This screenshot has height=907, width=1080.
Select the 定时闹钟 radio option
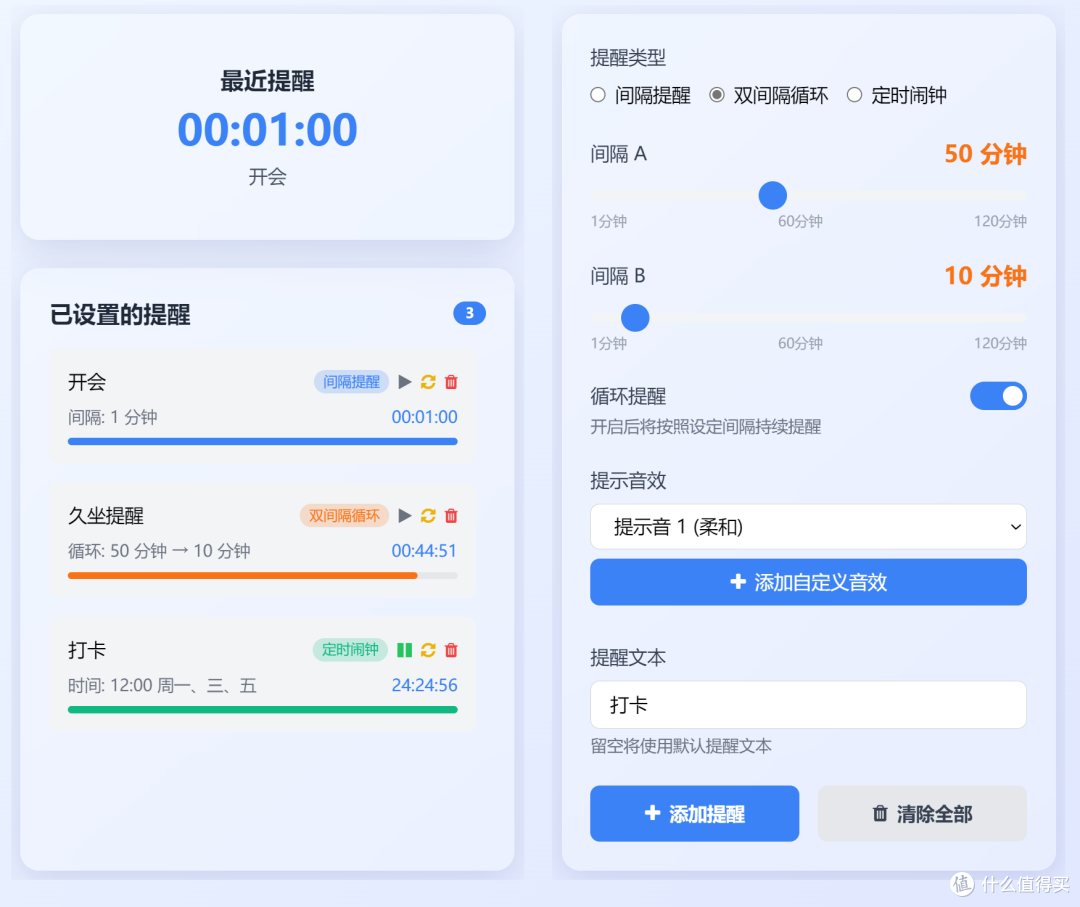[854, 95]
